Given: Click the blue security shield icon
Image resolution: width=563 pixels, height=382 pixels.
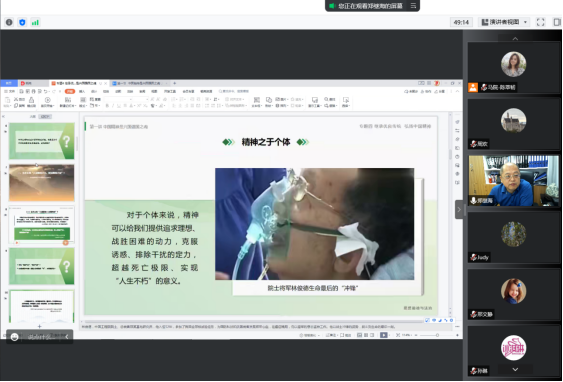Looking at the screenshot, I should tap(22, 22).
